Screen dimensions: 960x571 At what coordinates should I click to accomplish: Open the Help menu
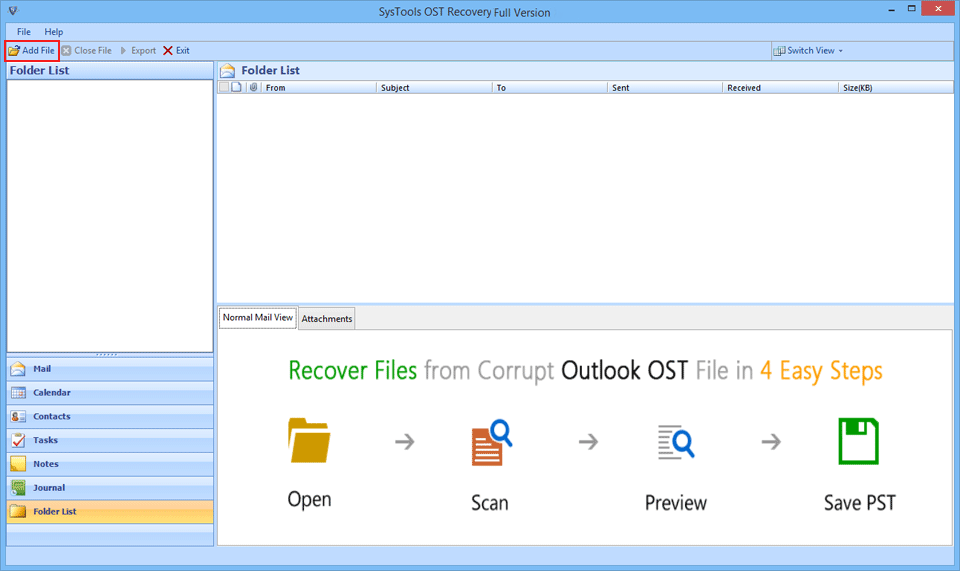coord(53,32)
